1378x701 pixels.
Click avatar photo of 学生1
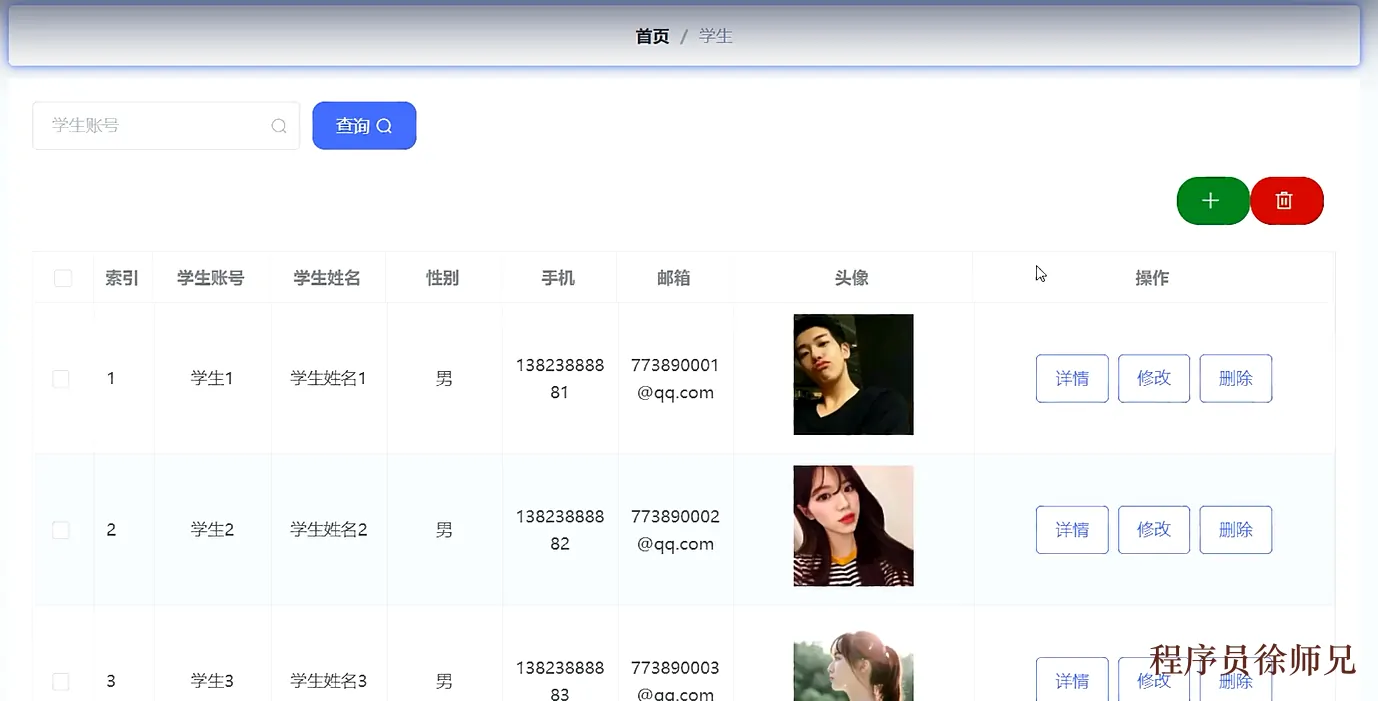point(853,375)
